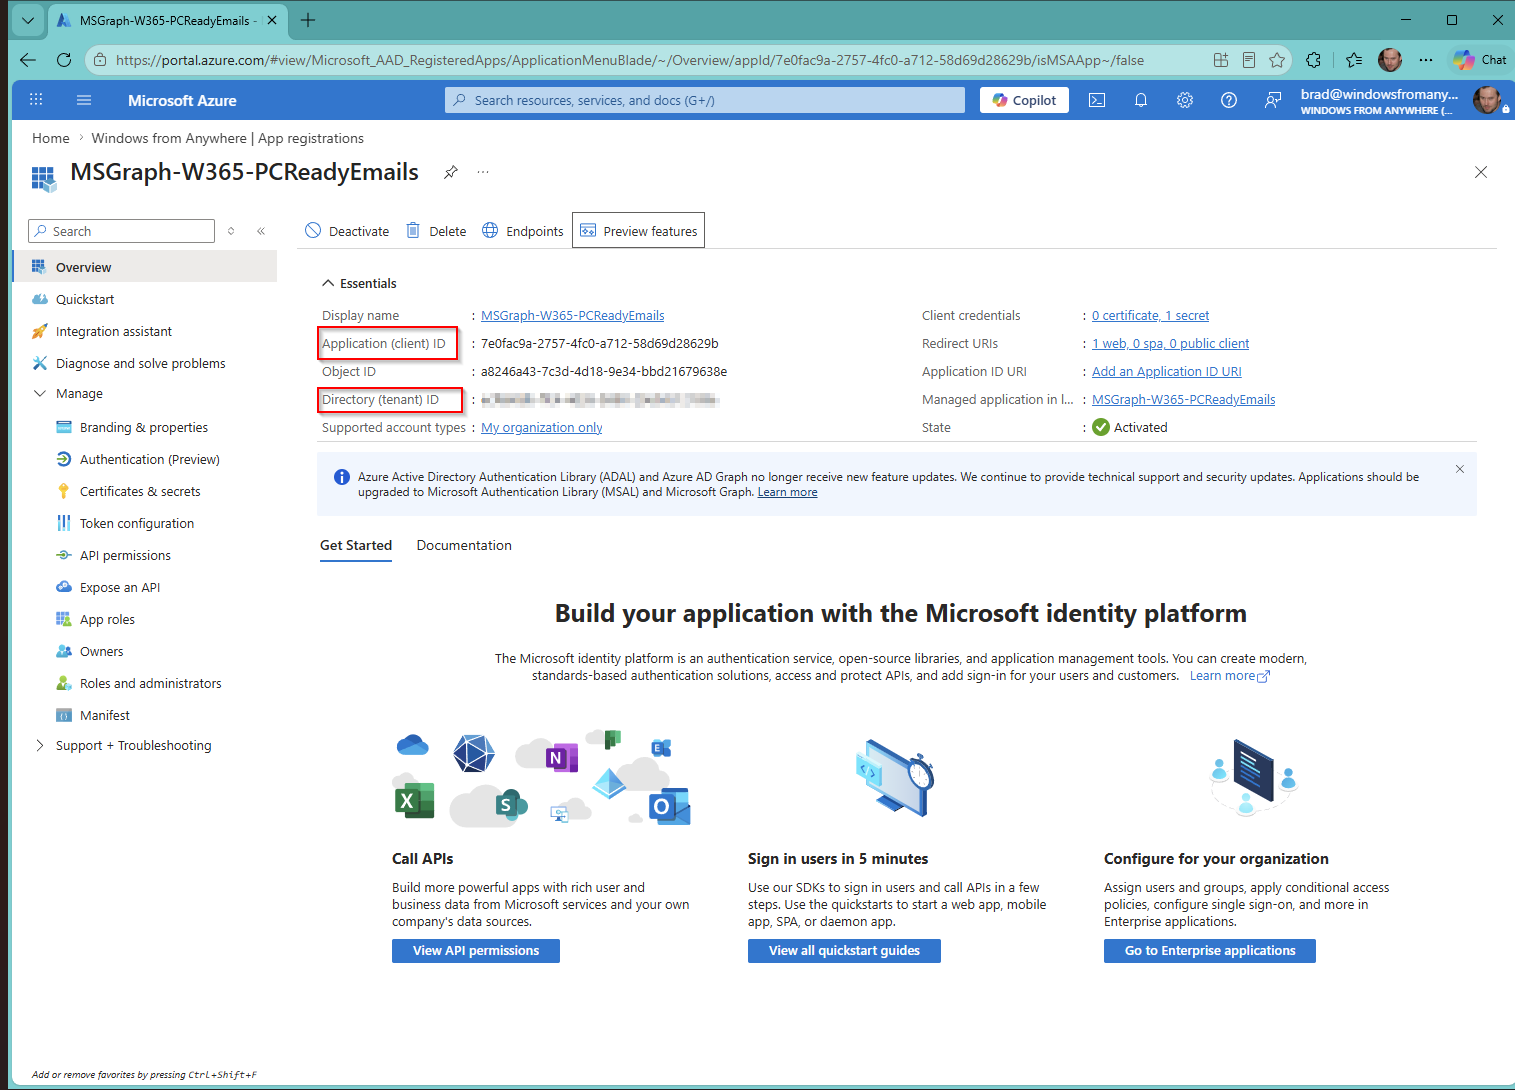Open portal settings gear
The width and height of the screenshot is (1515, 1090).
(1185, 100)
